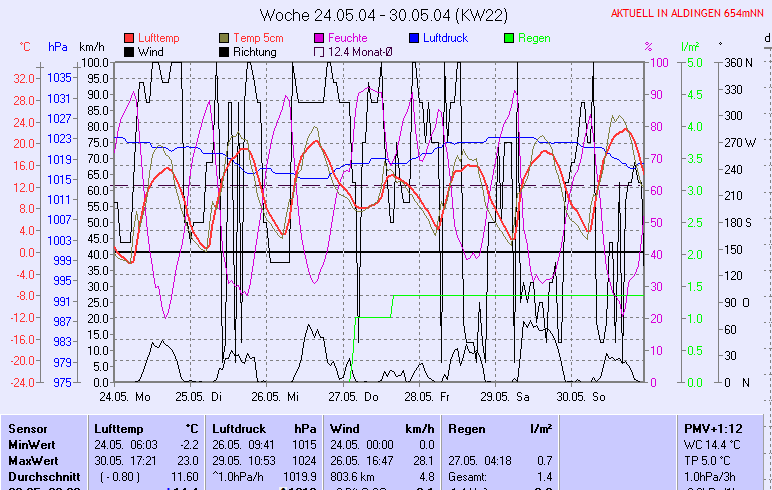Viewport: 772px width, 490px height.
Task: Click the black Wind legend swatch
Action: click(x=129, y=51)
